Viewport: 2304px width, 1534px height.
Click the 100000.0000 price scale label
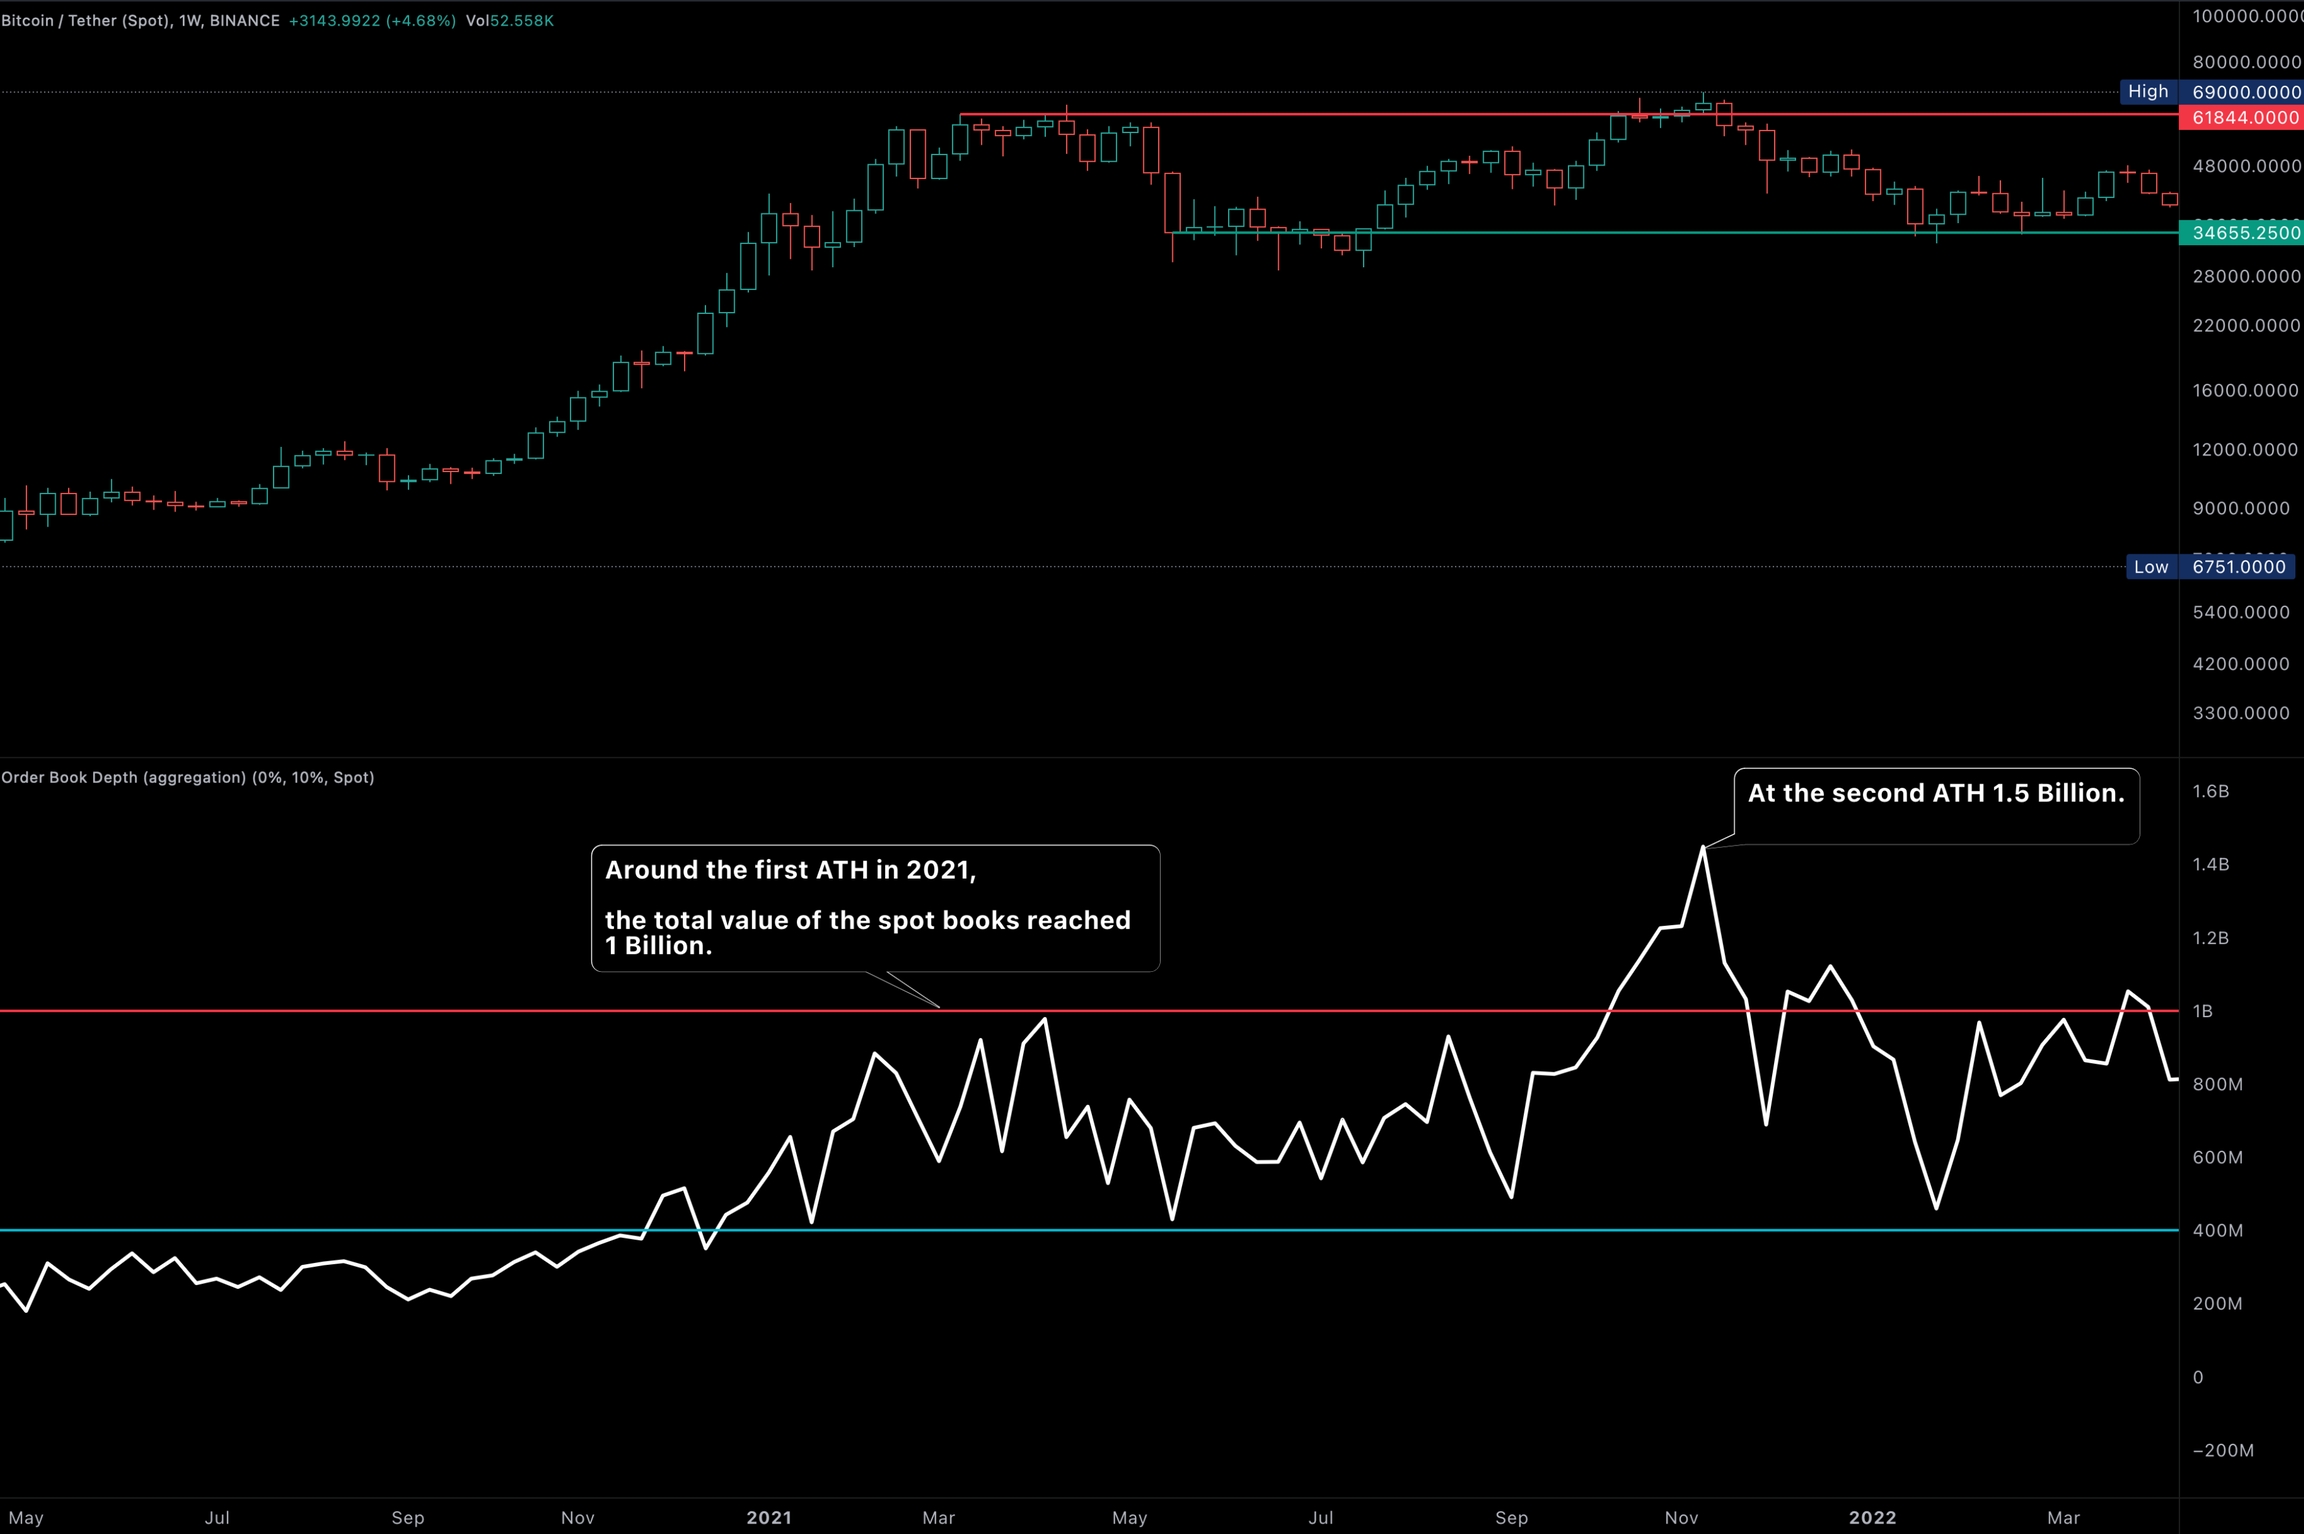[x=2246, y=16]
